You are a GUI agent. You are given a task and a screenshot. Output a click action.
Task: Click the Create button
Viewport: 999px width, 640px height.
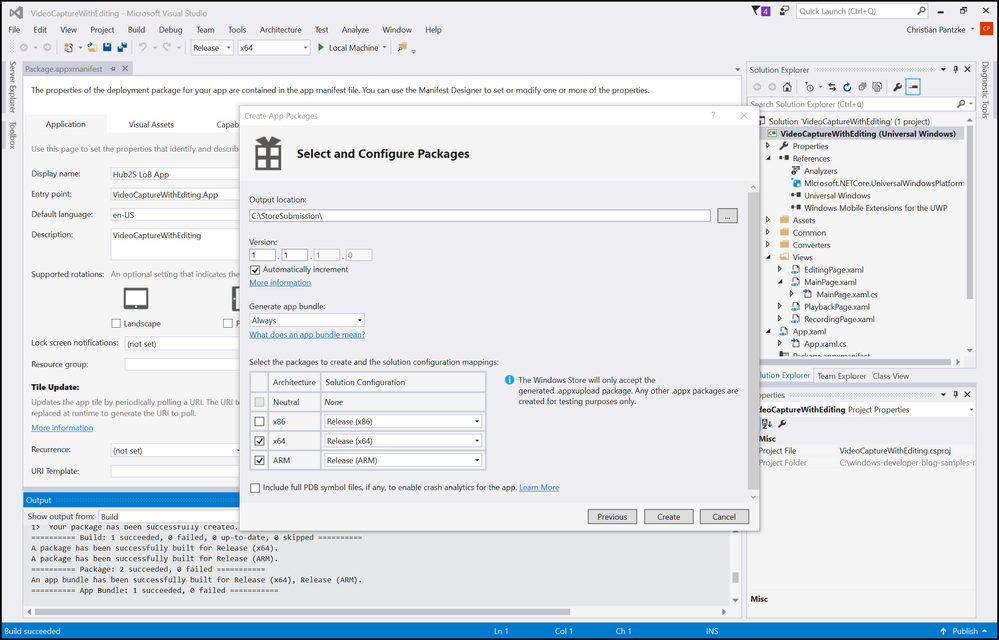coord(668,516)
